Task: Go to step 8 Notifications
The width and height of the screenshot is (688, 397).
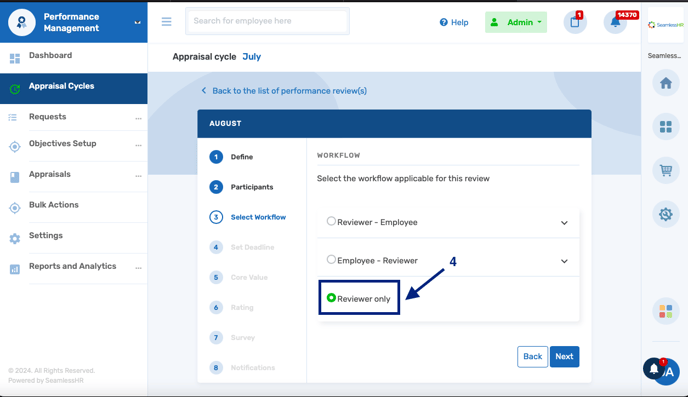Action: coord(242,368)
